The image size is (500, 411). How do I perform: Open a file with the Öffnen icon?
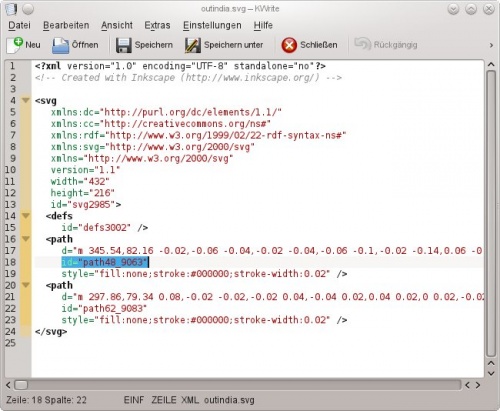pyautogui.click(x=60, y=45)
